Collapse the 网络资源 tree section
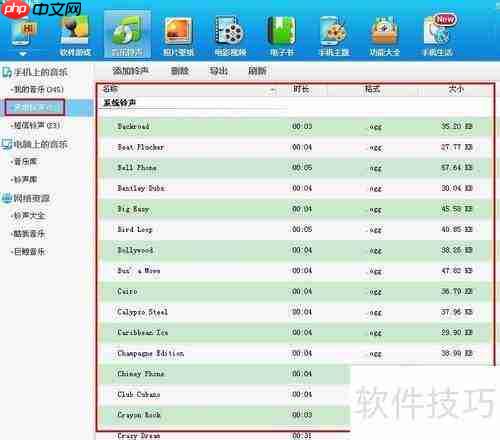This screenshot has width=500, height=440. tap(6, 198)
